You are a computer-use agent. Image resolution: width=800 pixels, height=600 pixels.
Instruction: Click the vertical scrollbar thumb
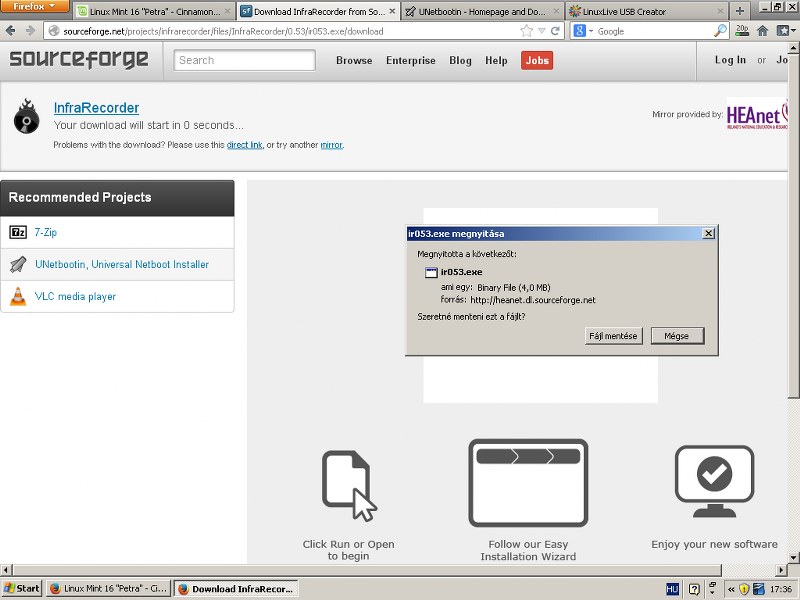[x=793, y=226]
